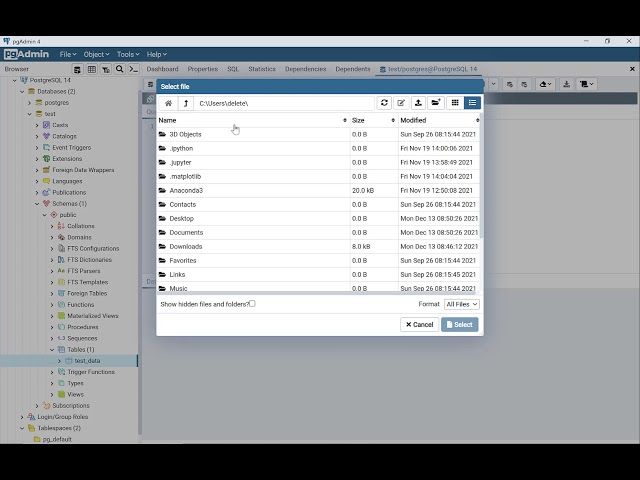Open the Desktop folder row
This screenshot has width=640, height=480.
[318, 219]
